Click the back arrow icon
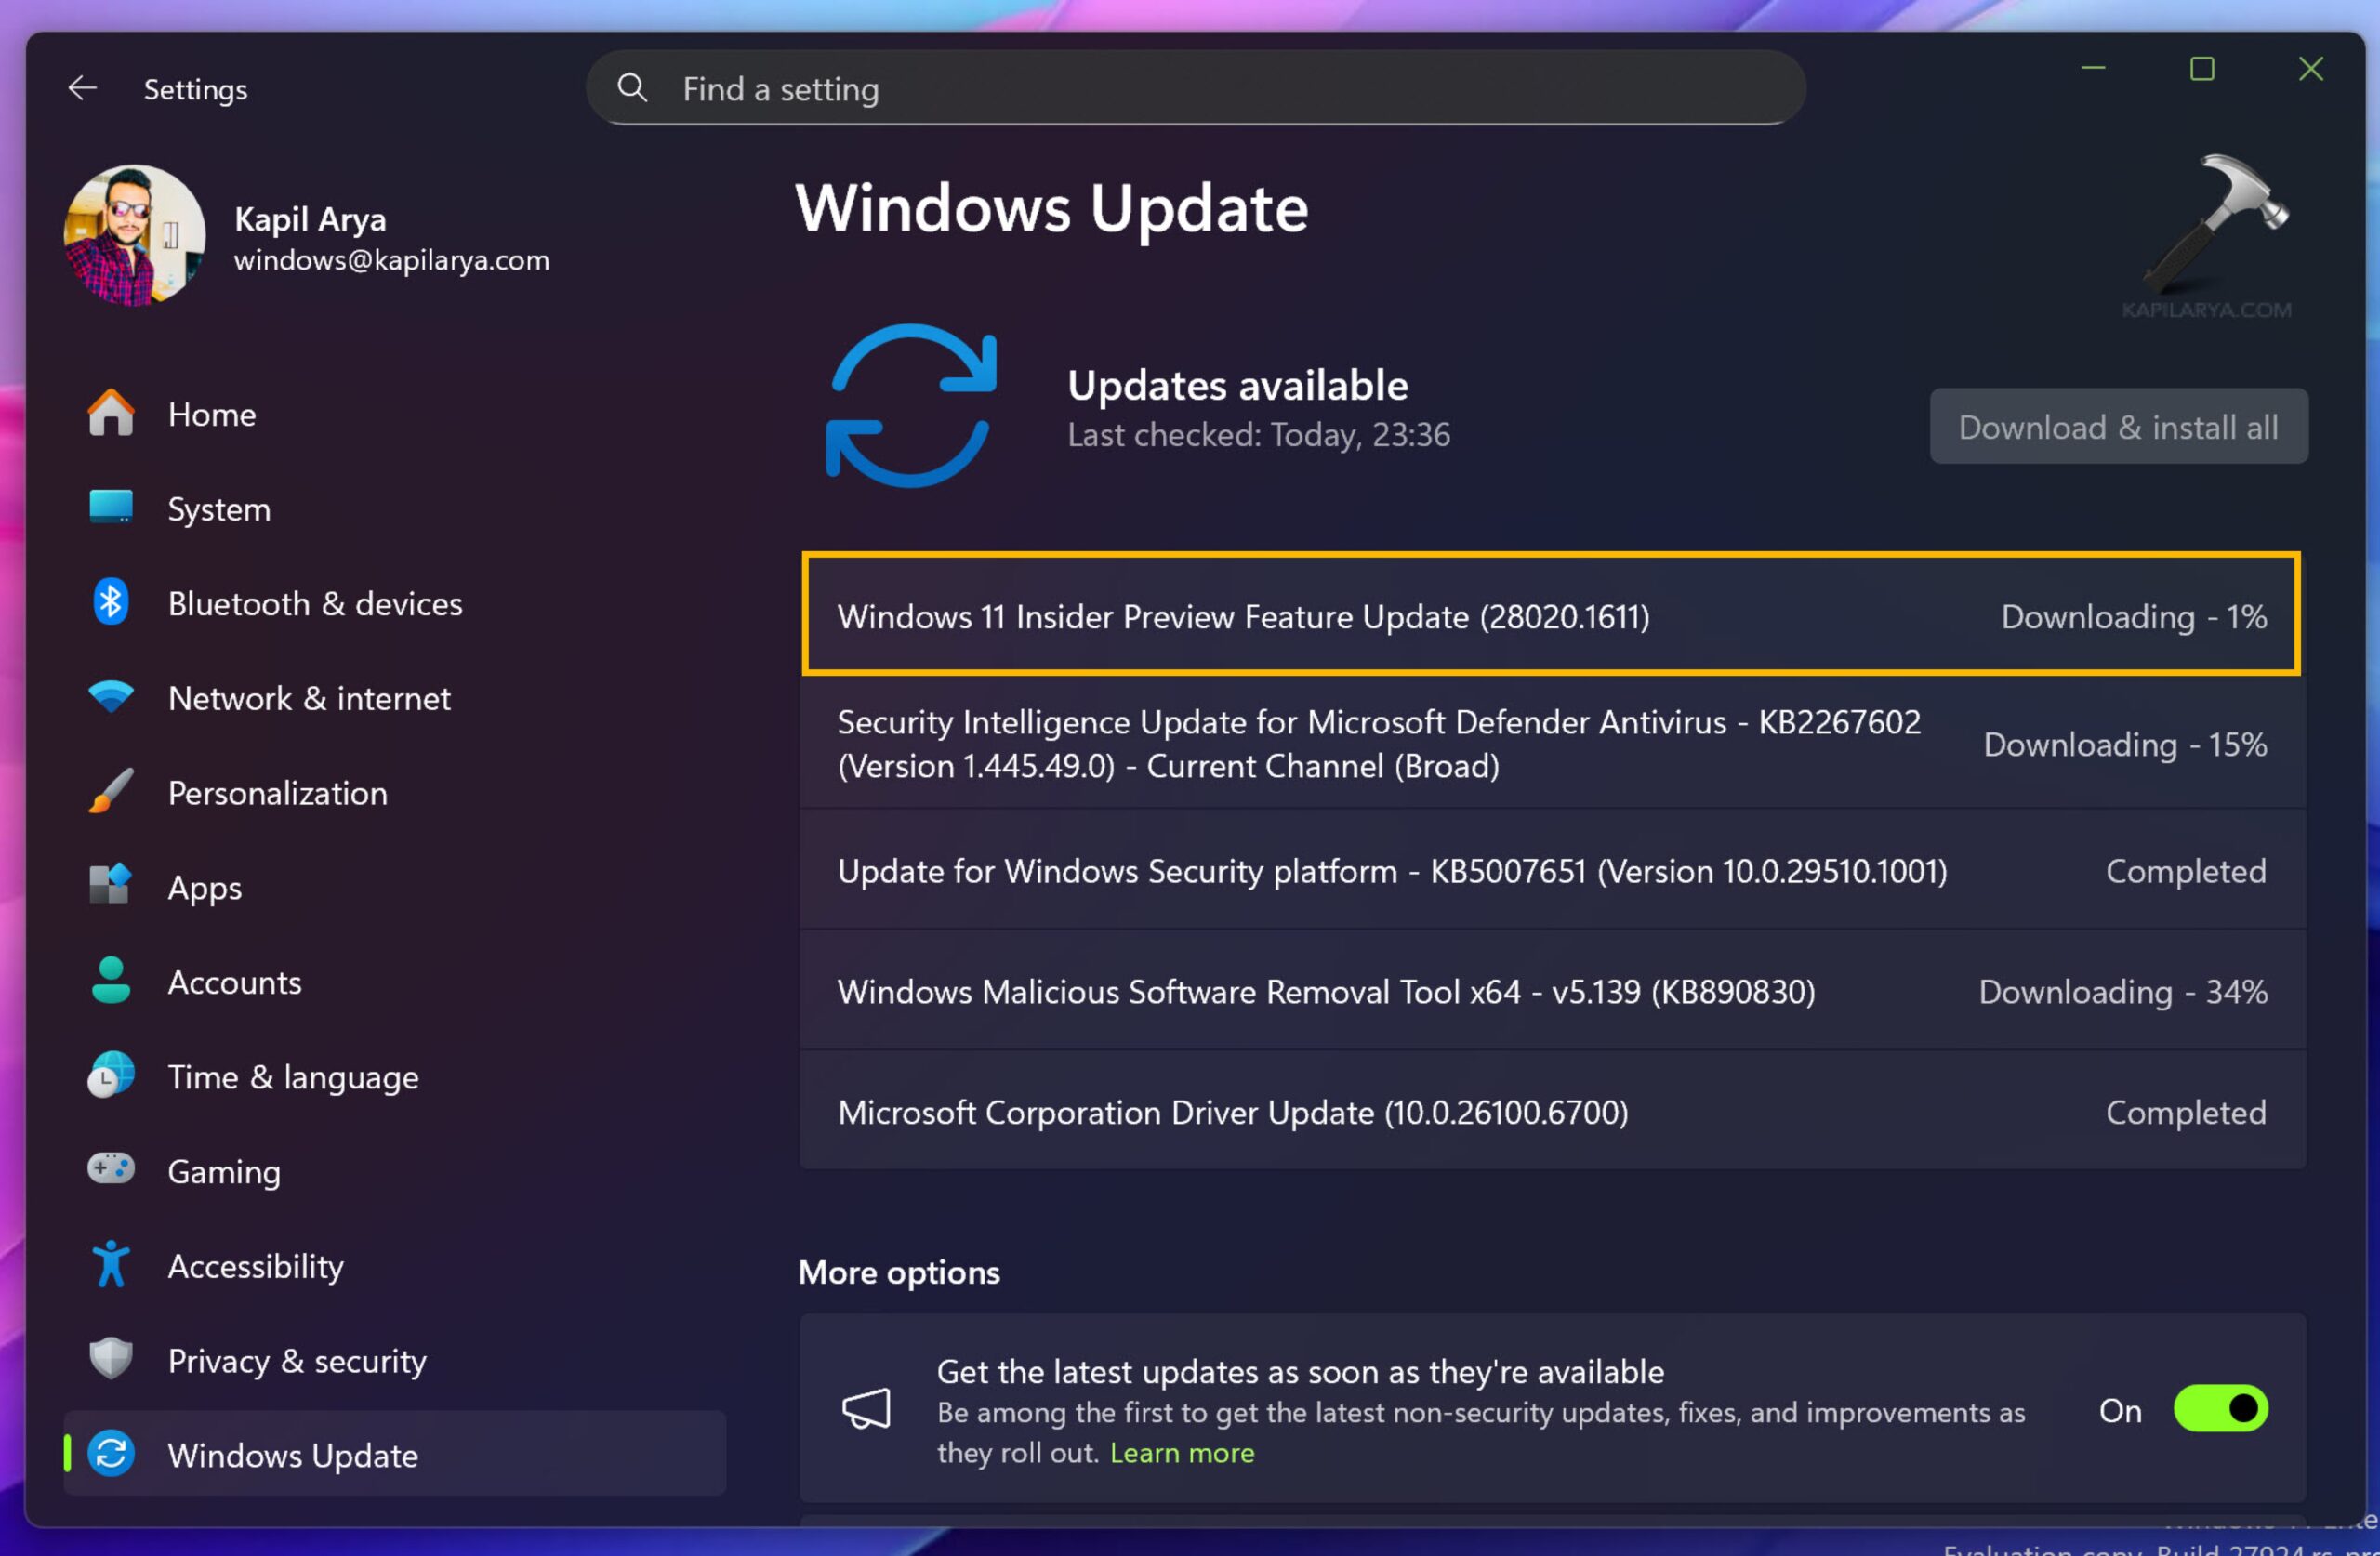Image resolution: width=2380 pixels, height=1556 pixels. [x=82, y=89]
